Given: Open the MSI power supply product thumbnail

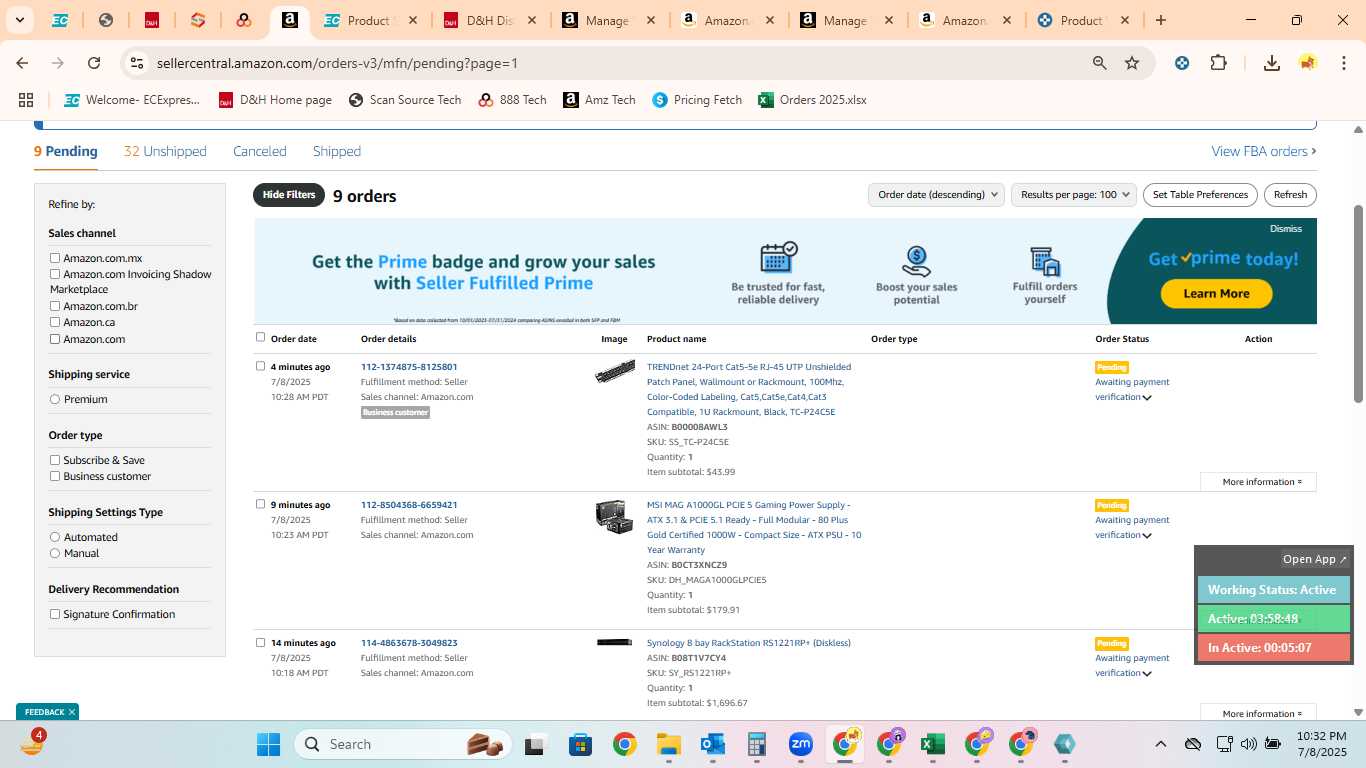Looking at the screenshot, I should click(x=614, y=517).
